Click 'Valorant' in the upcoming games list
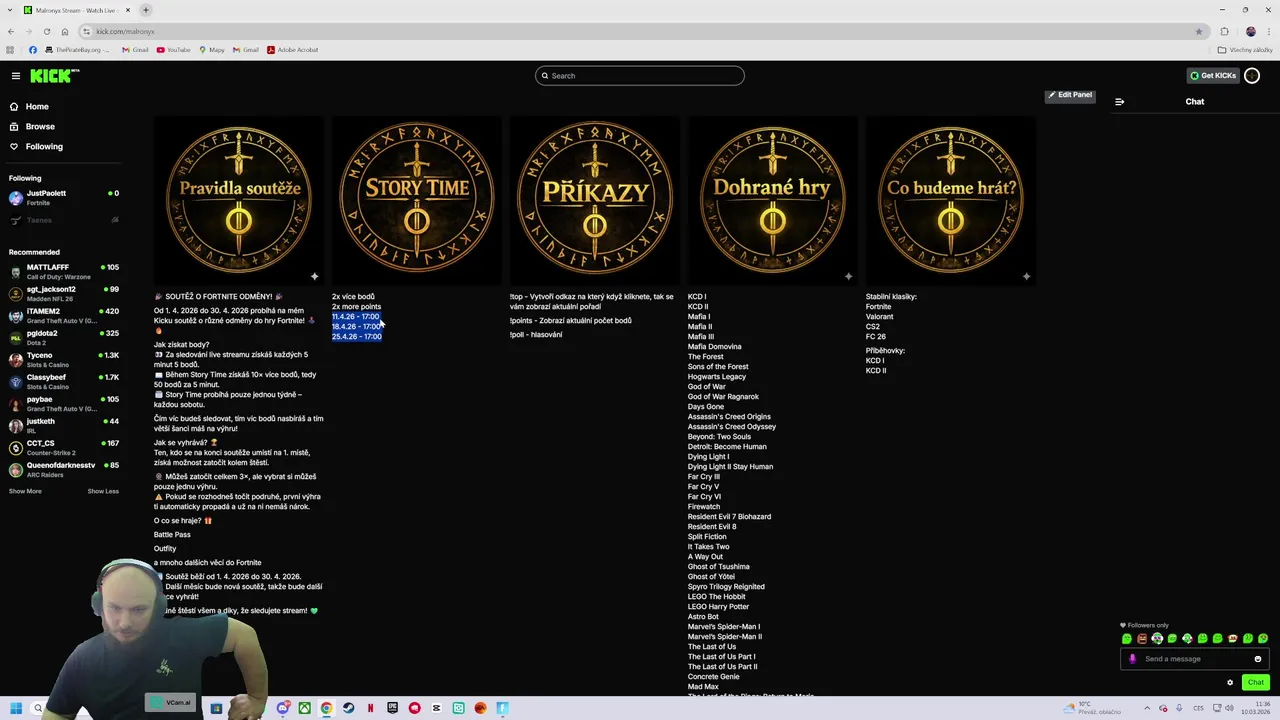This screenshot has height=720, width=1280. 880,317
